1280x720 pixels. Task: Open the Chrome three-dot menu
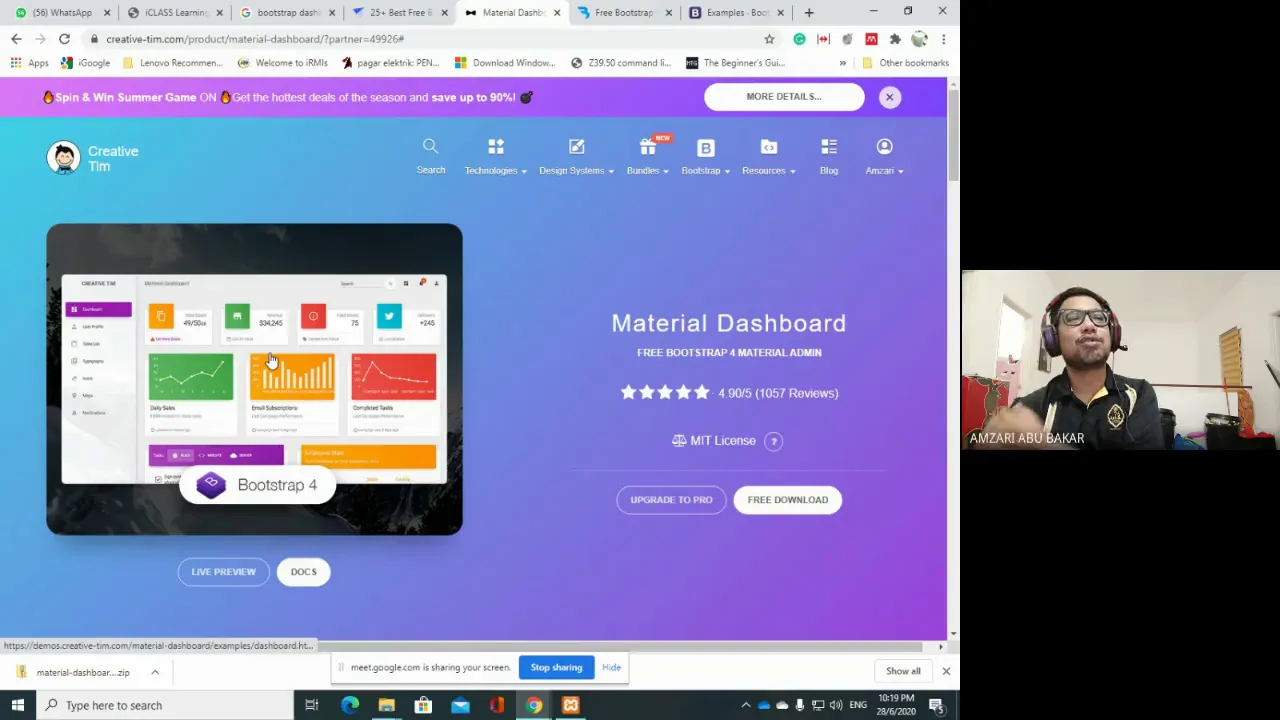pos(943,39)
